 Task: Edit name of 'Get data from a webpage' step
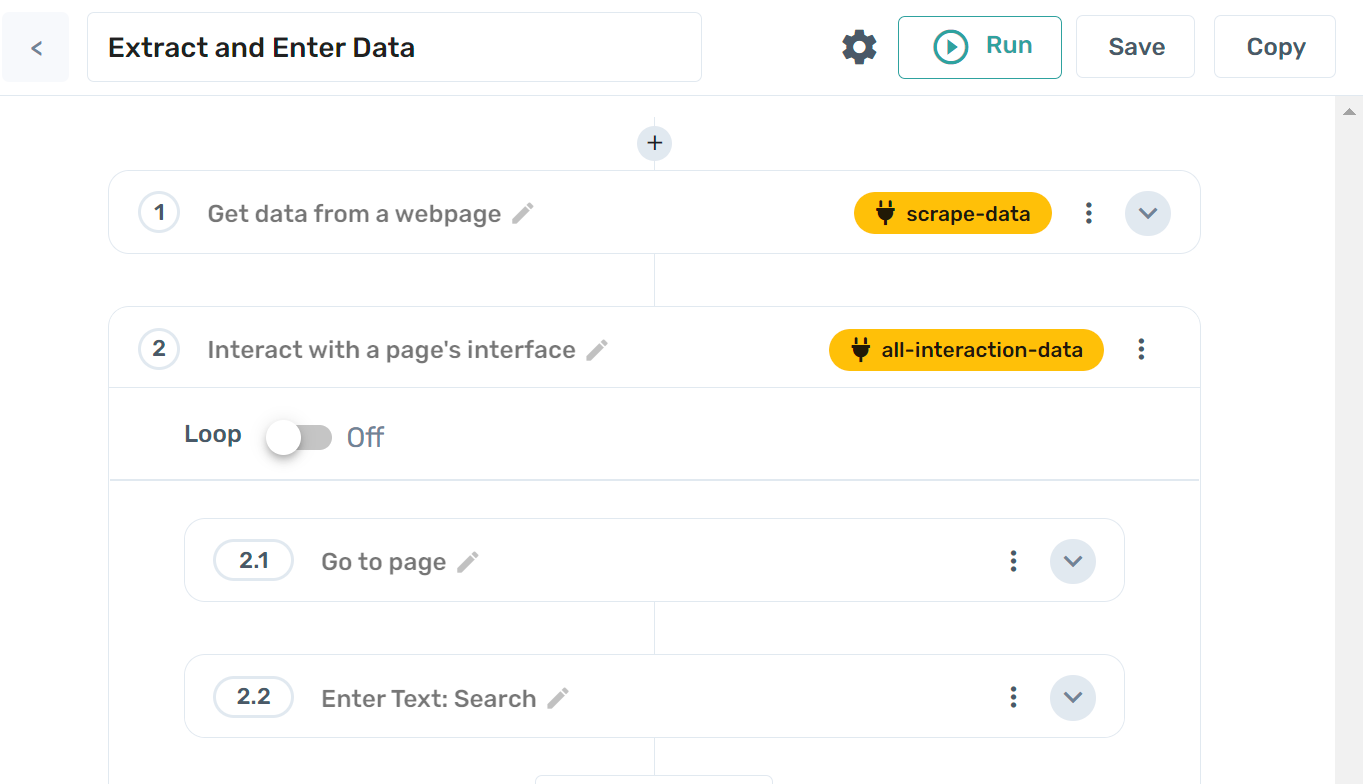point(523,213)
